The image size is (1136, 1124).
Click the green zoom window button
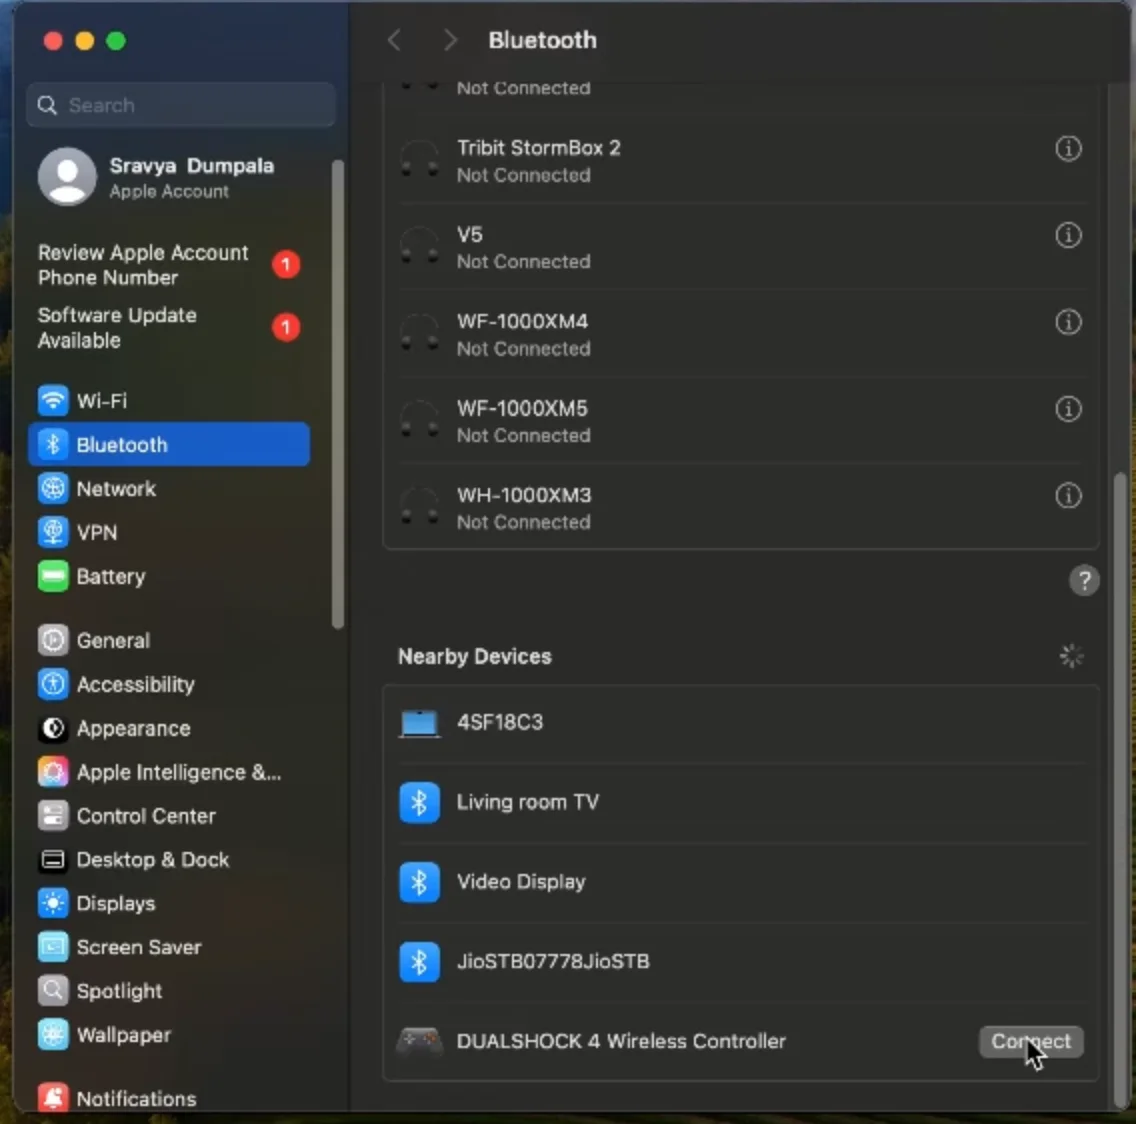click(x=116, y=41)
